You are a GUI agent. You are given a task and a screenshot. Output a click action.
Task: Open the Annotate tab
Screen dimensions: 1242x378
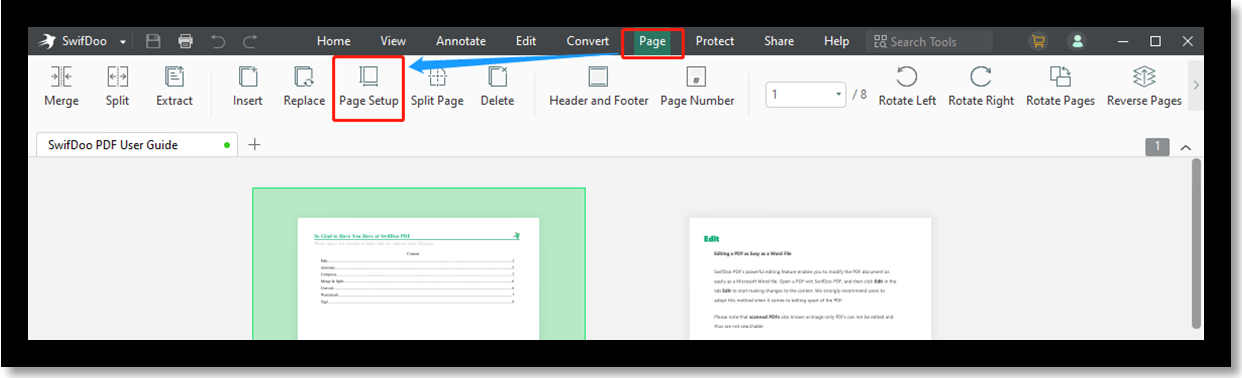pos(461,41)
